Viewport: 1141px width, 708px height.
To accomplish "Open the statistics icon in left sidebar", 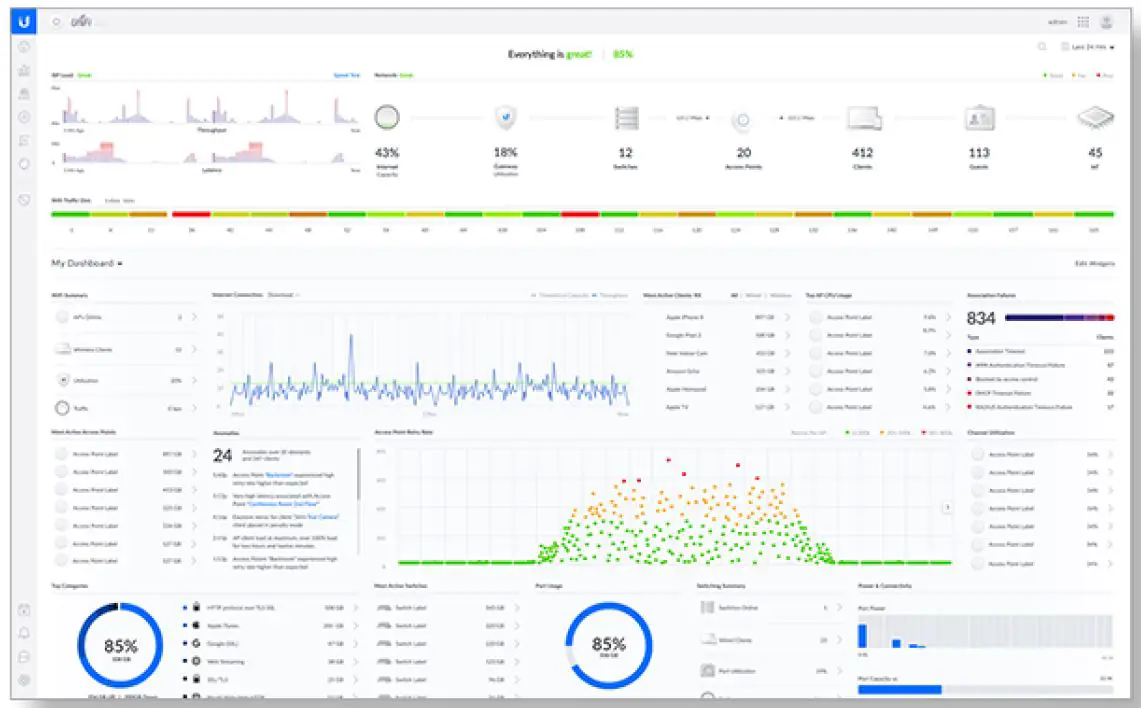I will pos(24,71).
